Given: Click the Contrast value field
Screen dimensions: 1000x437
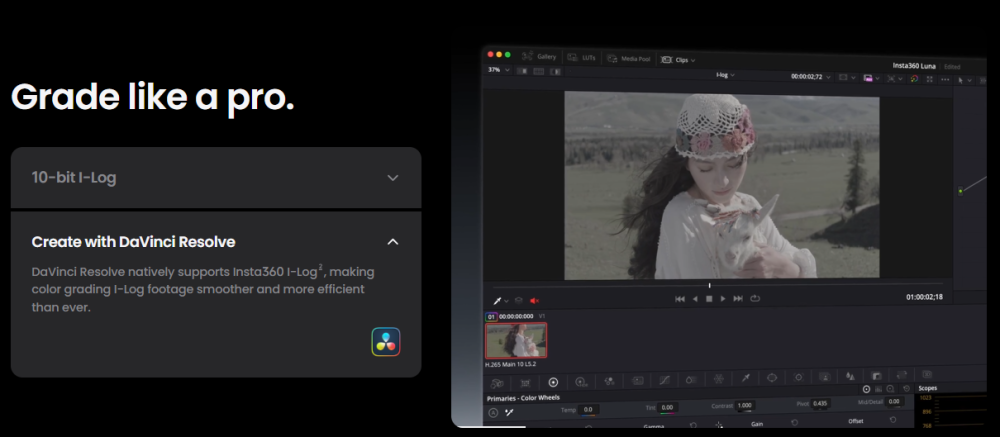Looking at the screenshot, I should point(744,405).
